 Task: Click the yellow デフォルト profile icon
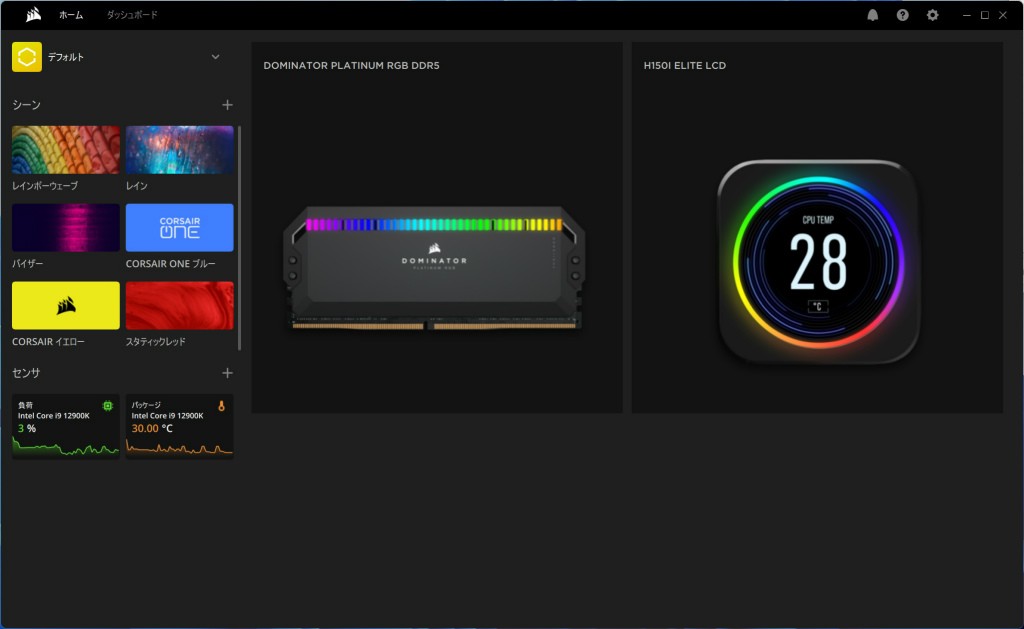pyautogui.click(x=27, y=57)
